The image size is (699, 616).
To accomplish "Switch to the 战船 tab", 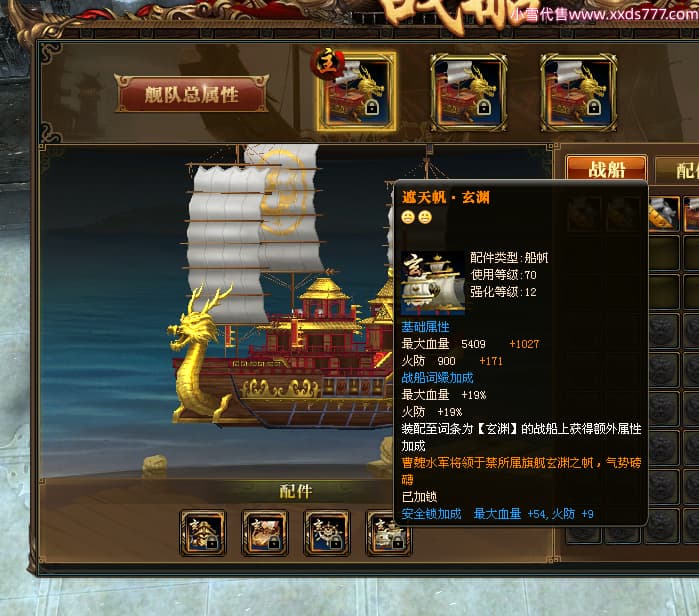I will pyautogui.click(x=606, y=168).
